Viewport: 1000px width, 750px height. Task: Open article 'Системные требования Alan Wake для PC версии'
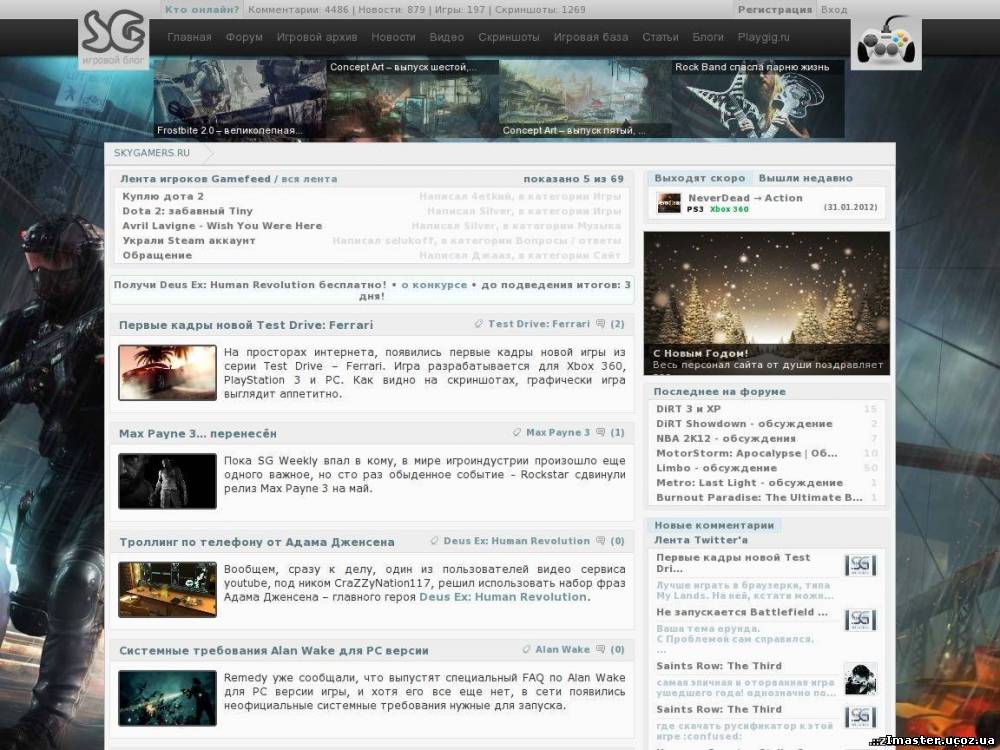pyautogui.click(x=274, y=651)
